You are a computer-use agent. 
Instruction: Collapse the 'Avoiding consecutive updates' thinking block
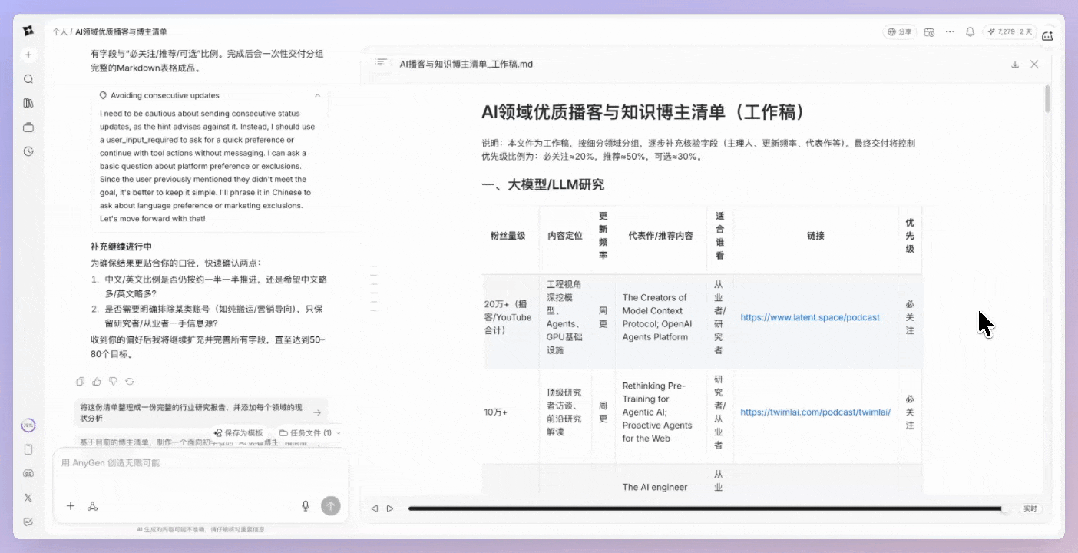coord(317,94)
